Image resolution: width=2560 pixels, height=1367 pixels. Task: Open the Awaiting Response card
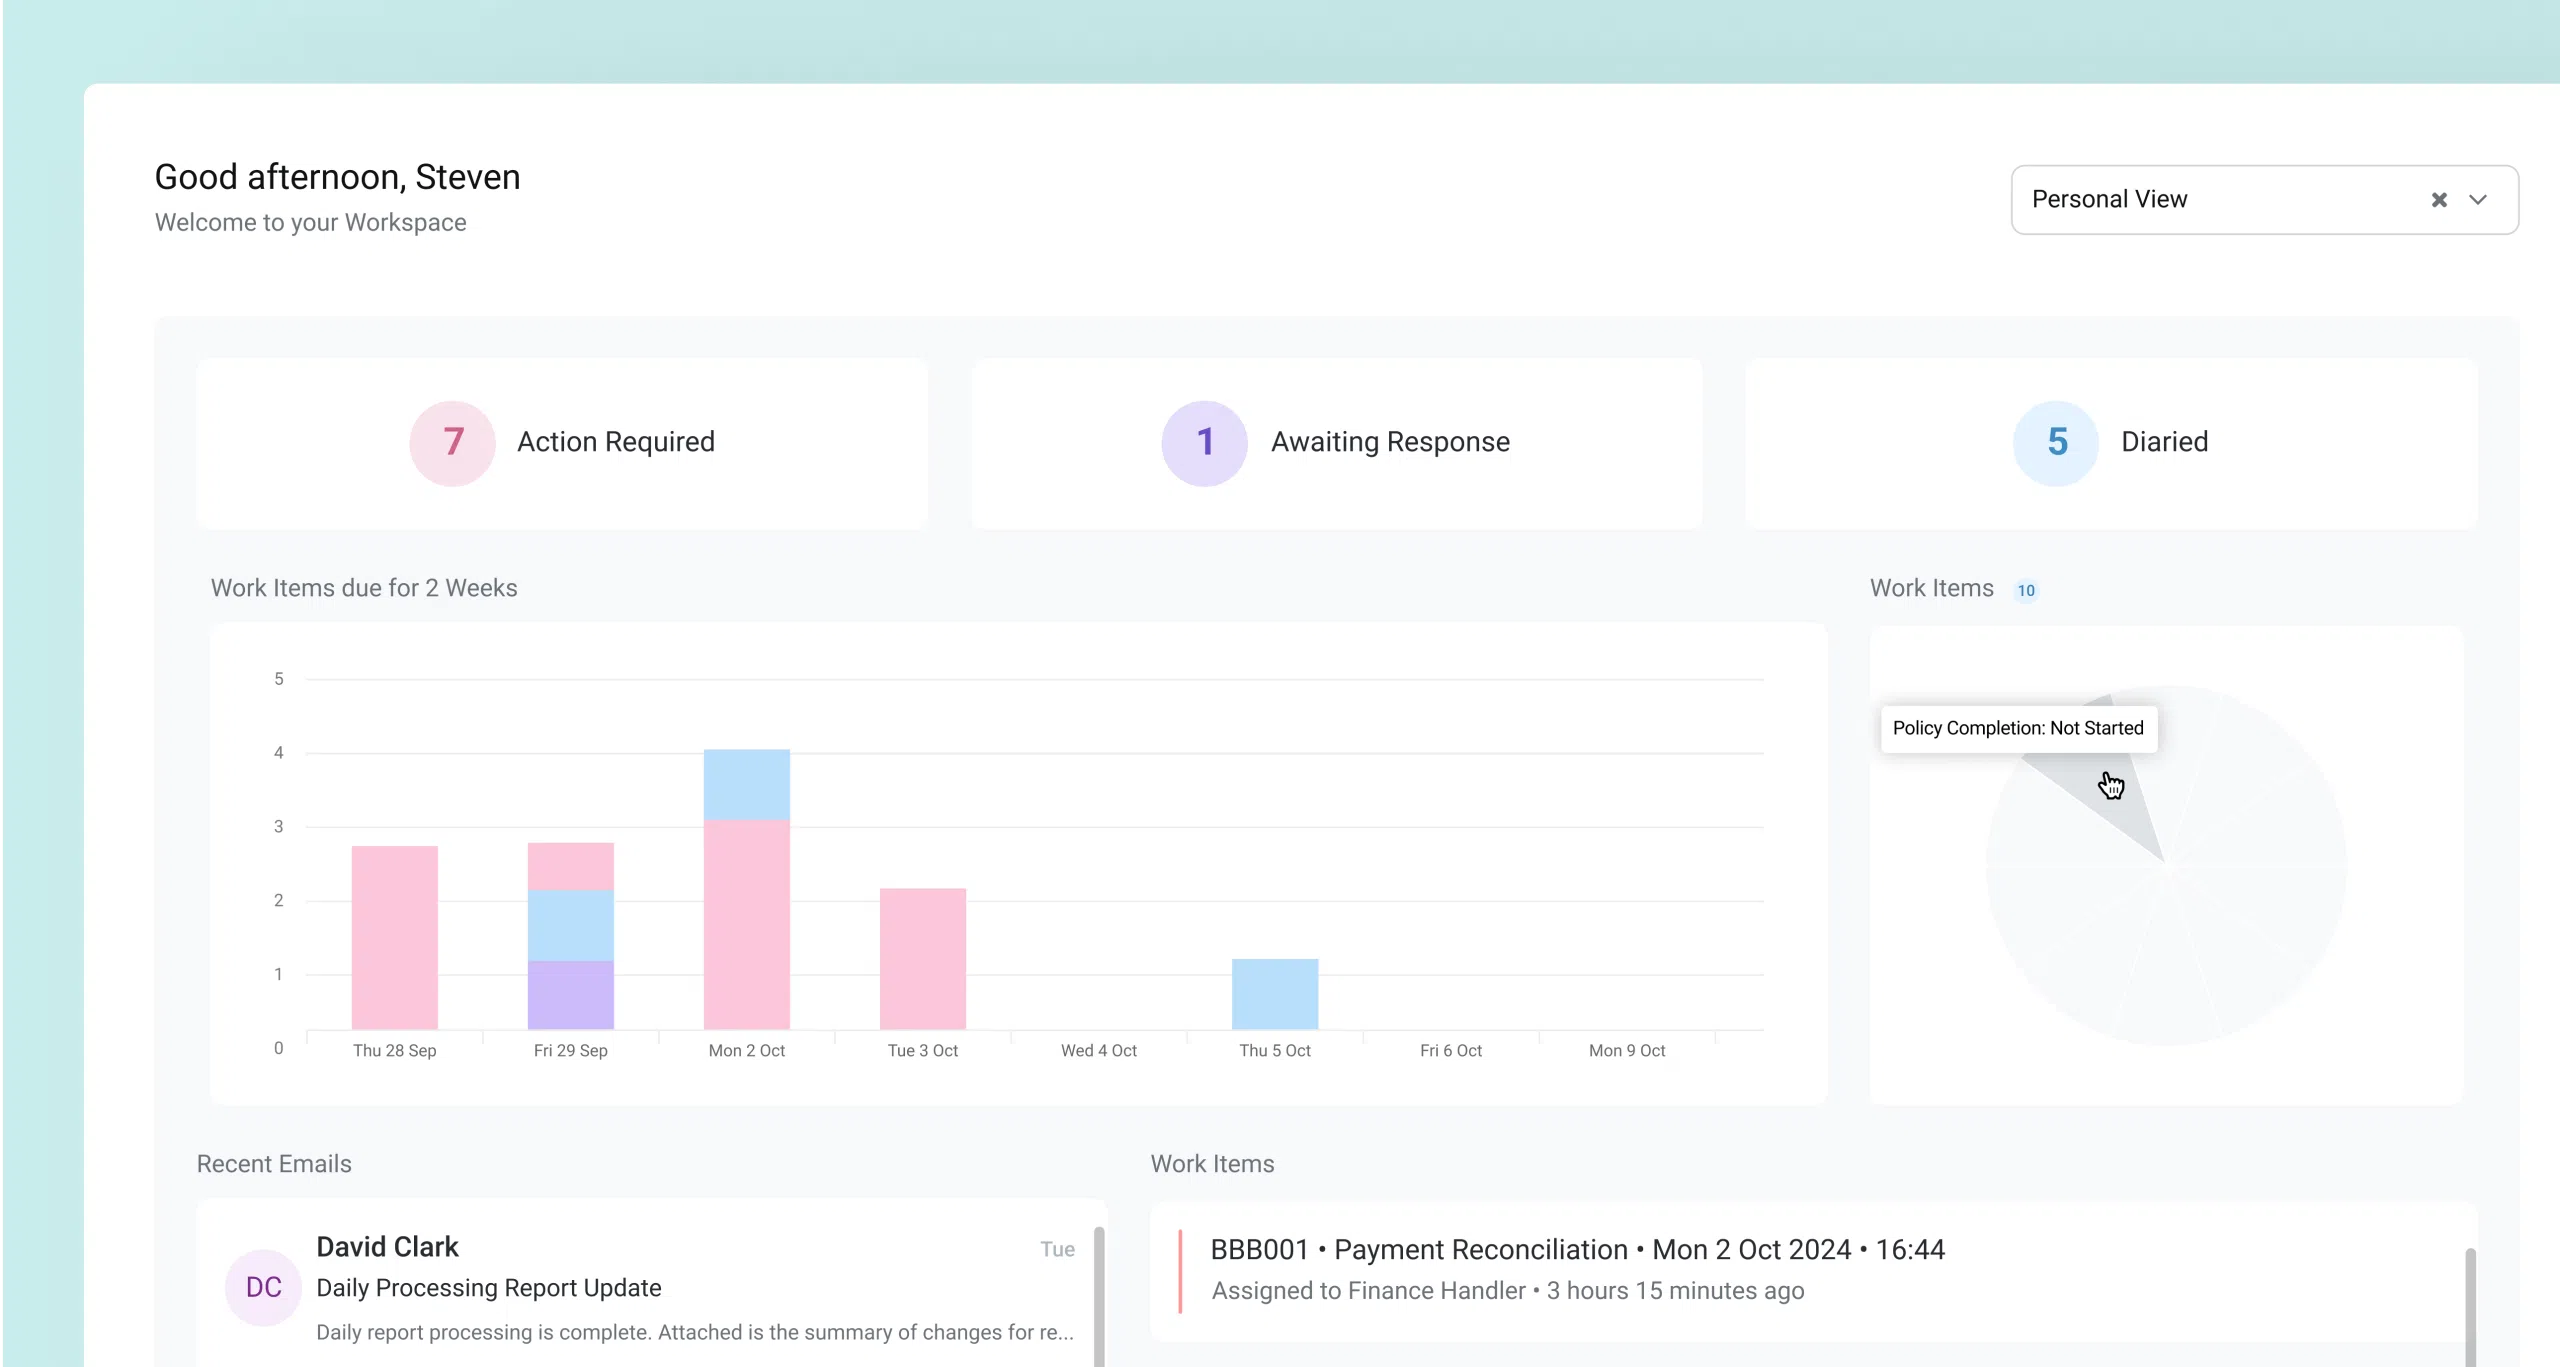coord(1390,442)
